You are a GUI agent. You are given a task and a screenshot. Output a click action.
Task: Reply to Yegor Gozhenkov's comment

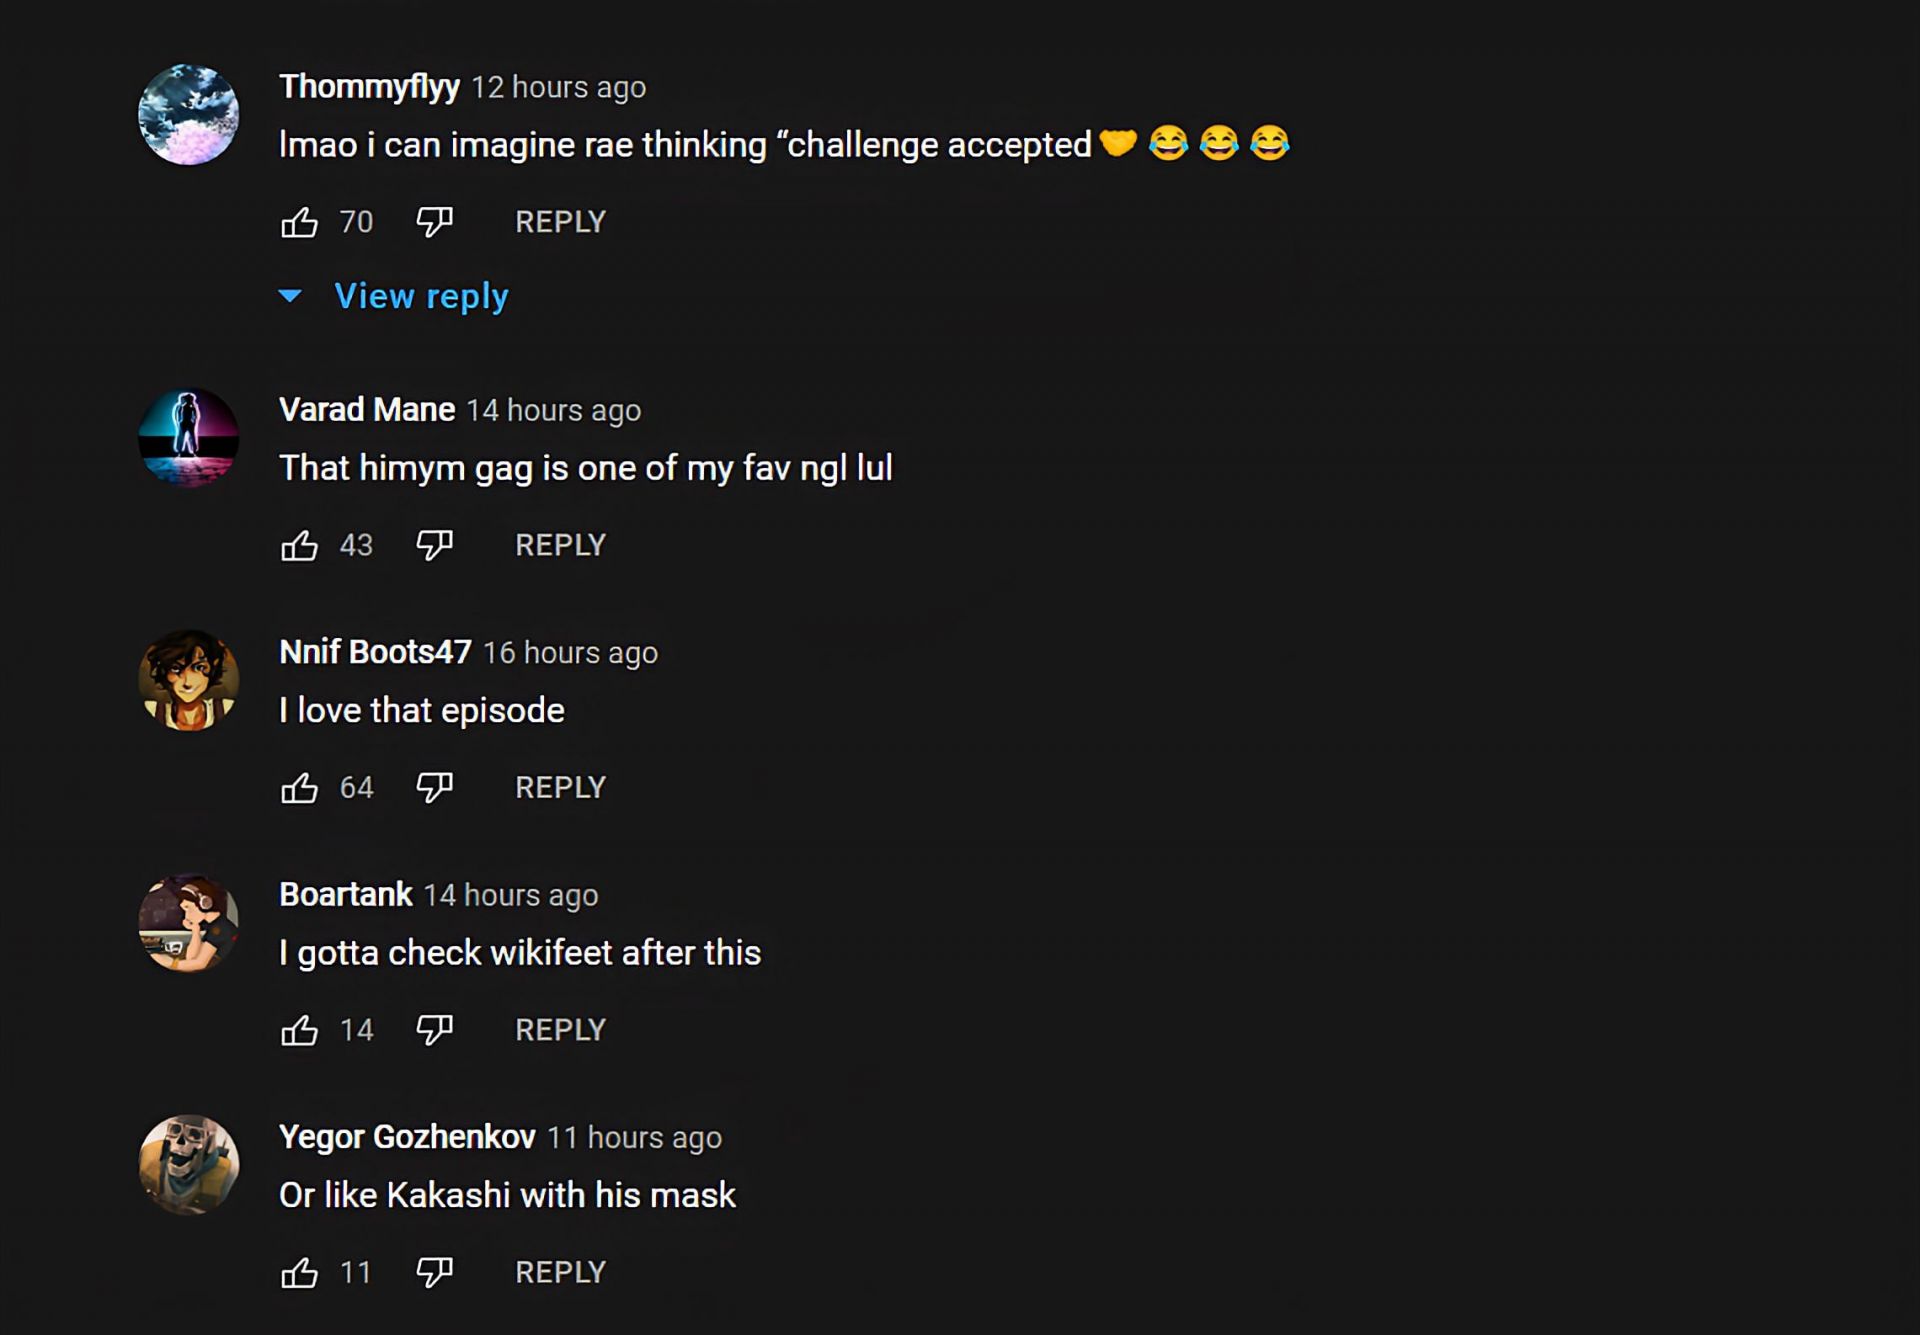coord(560,1273)
